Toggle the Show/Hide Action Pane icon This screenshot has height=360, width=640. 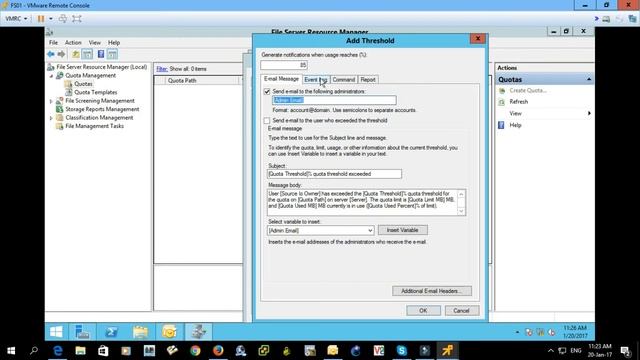coord(112,54)
